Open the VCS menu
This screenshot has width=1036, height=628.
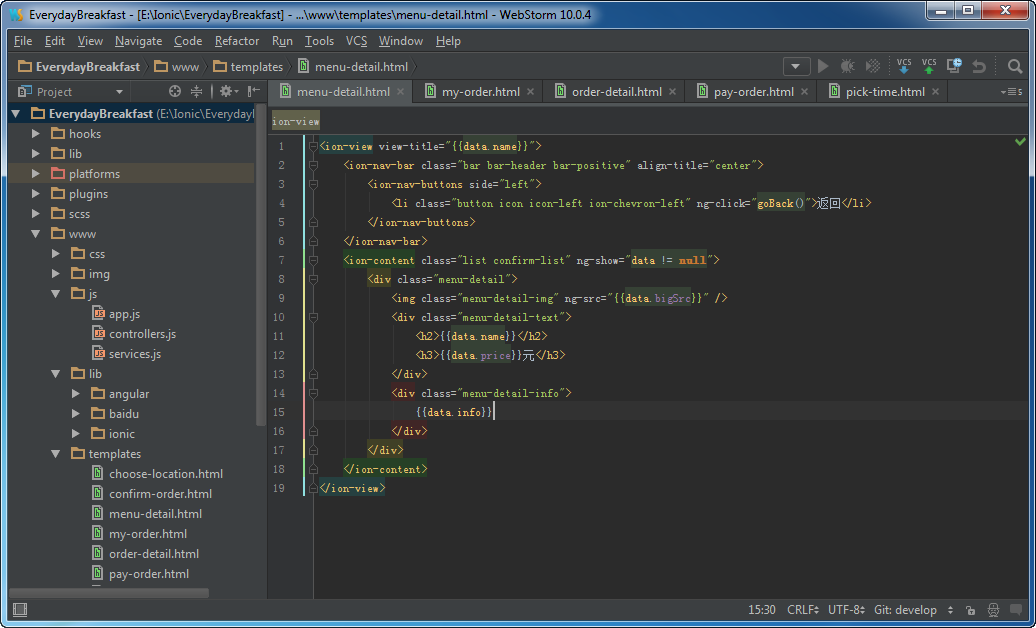356,41
